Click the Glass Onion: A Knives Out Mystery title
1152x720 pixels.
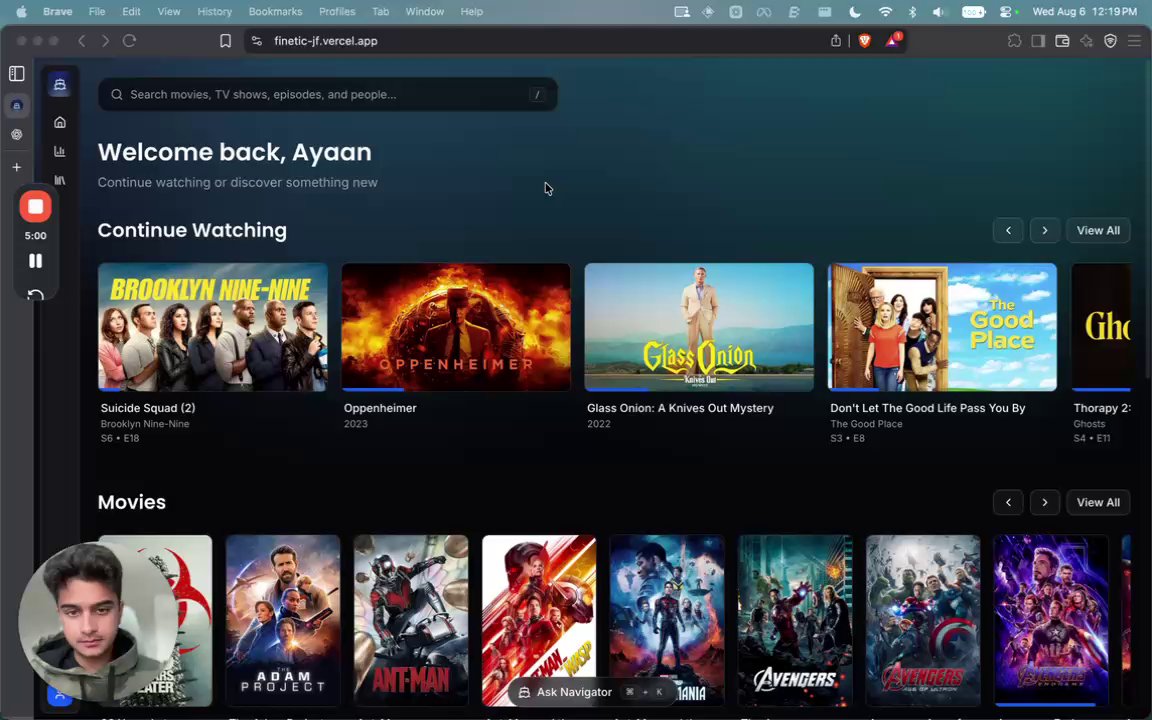pos(680,408)
